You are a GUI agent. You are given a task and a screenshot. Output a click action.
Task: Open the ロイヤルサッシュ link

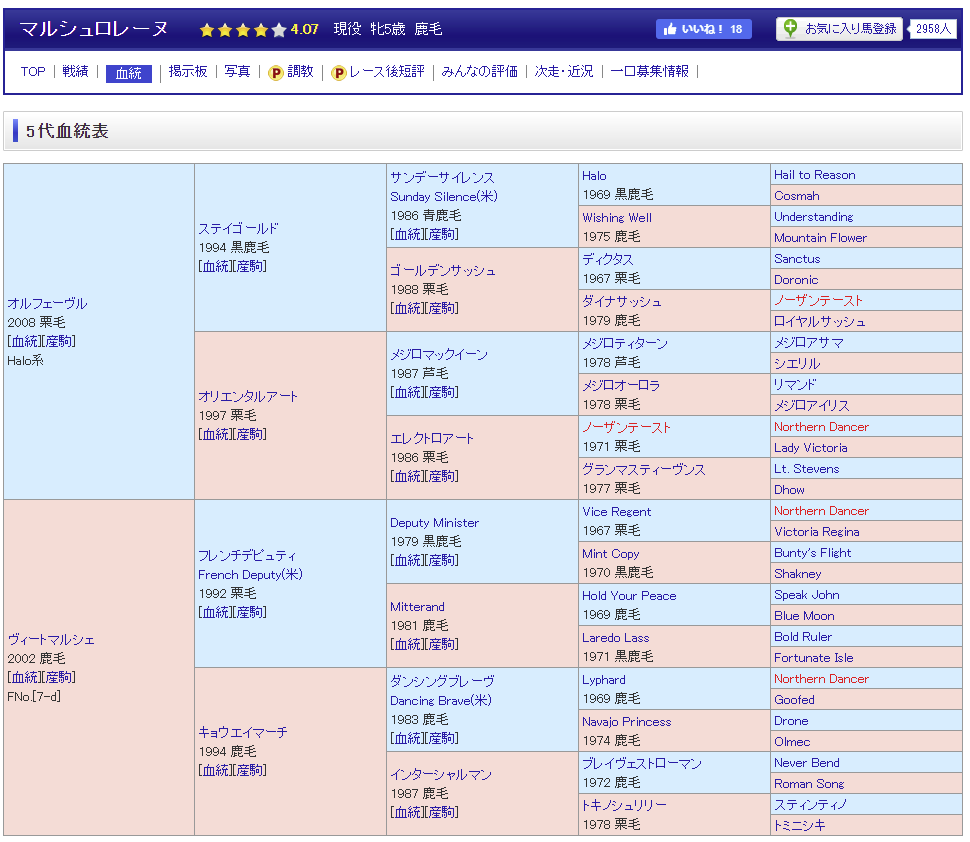tap(820, 322)
